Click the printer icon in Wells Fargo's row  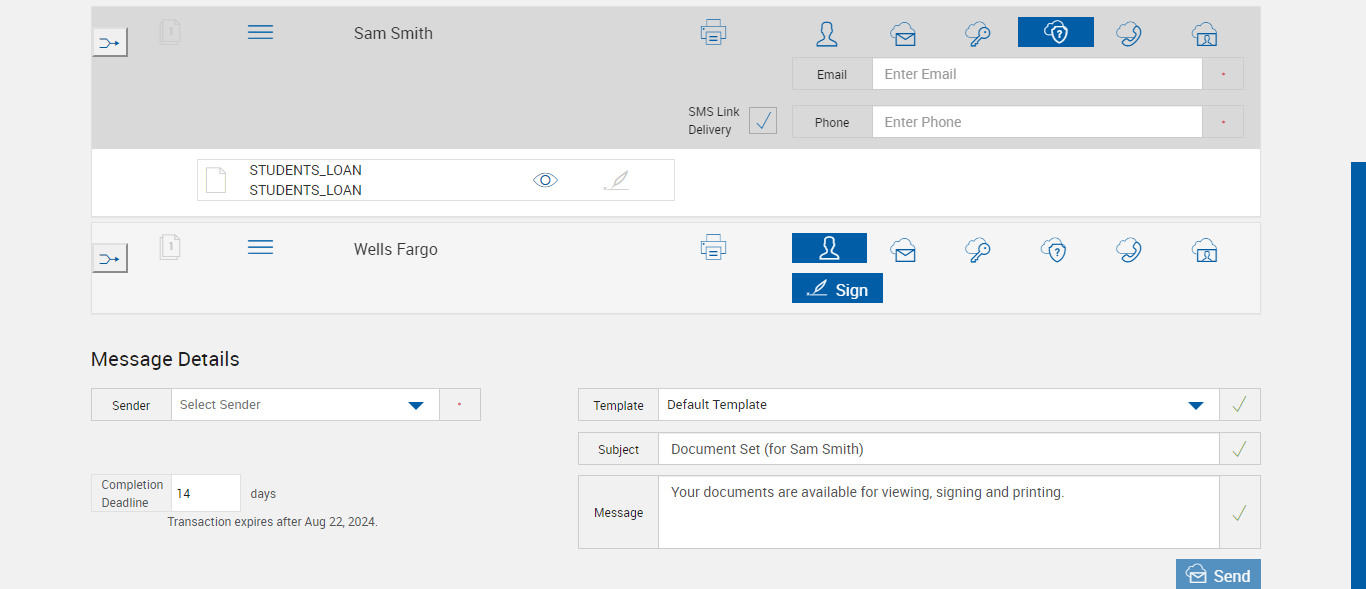713,247
